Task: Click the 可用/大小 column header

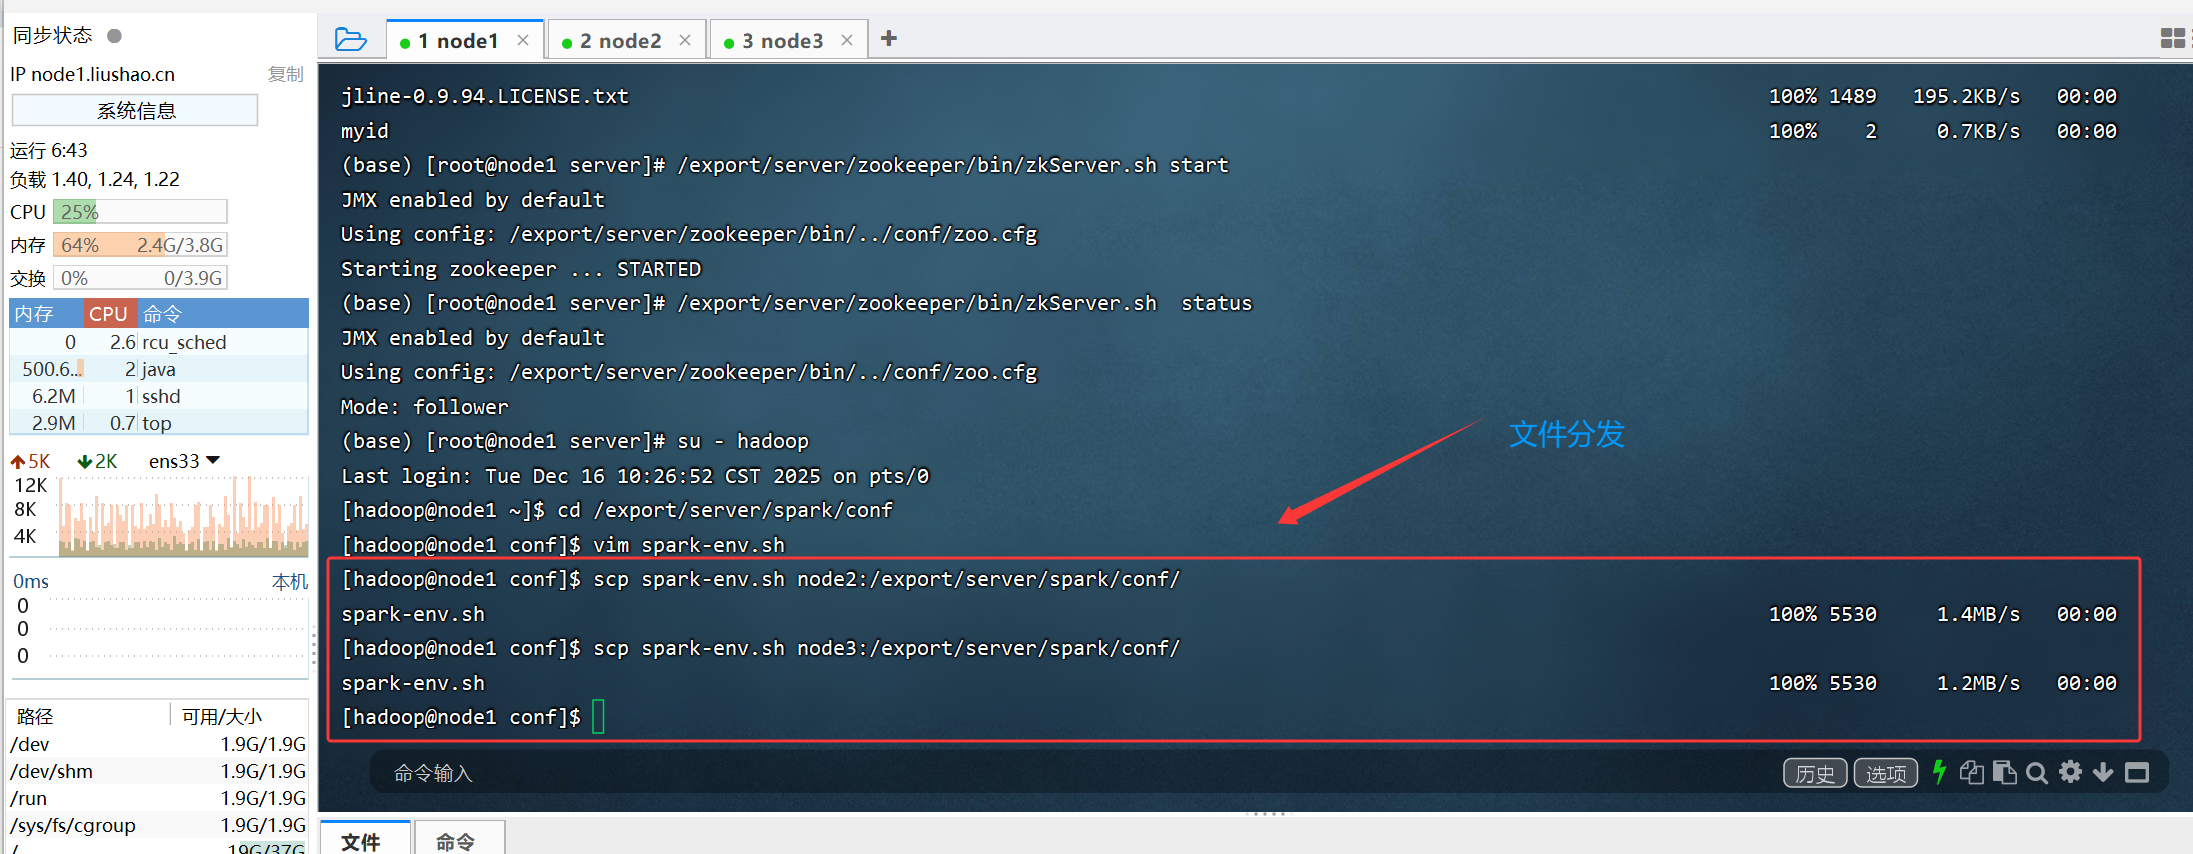Action: [240, 716]
